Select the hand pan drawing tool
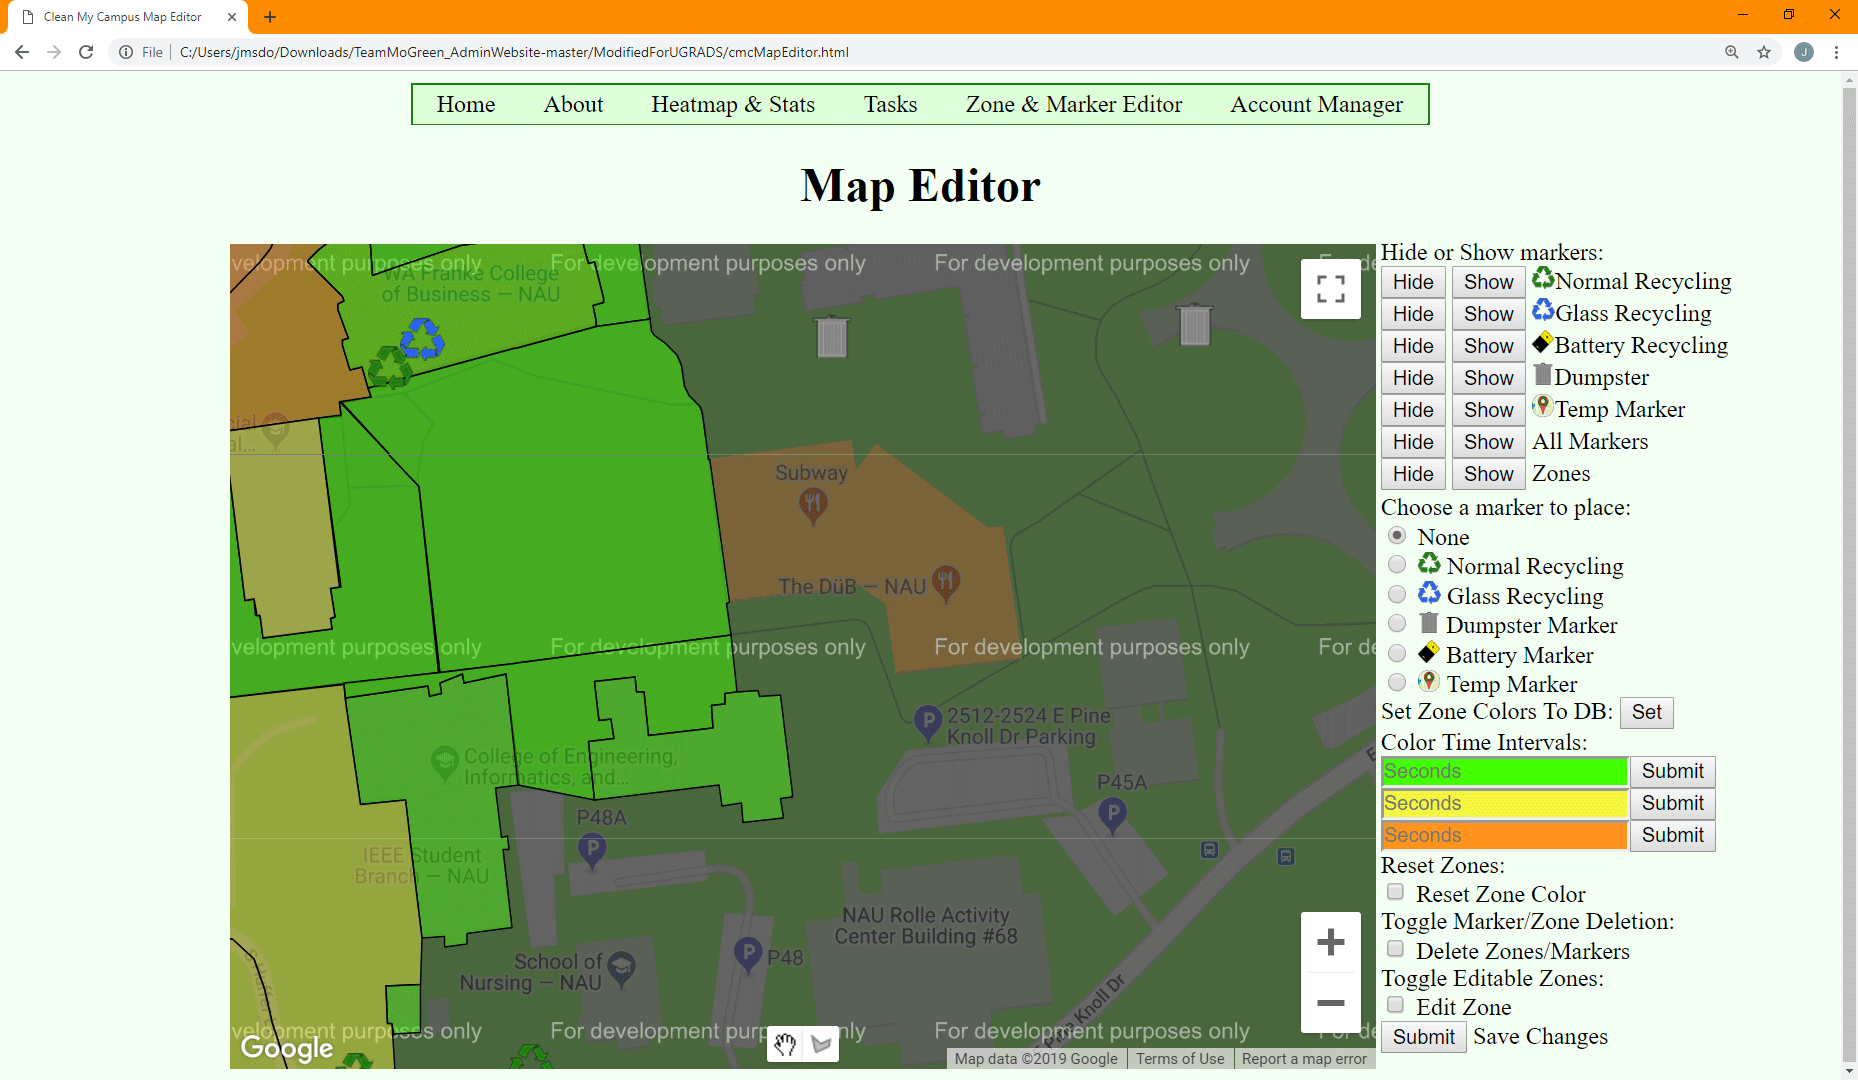Viewport: 1858px width, 1080px height. coord(785,1045)
